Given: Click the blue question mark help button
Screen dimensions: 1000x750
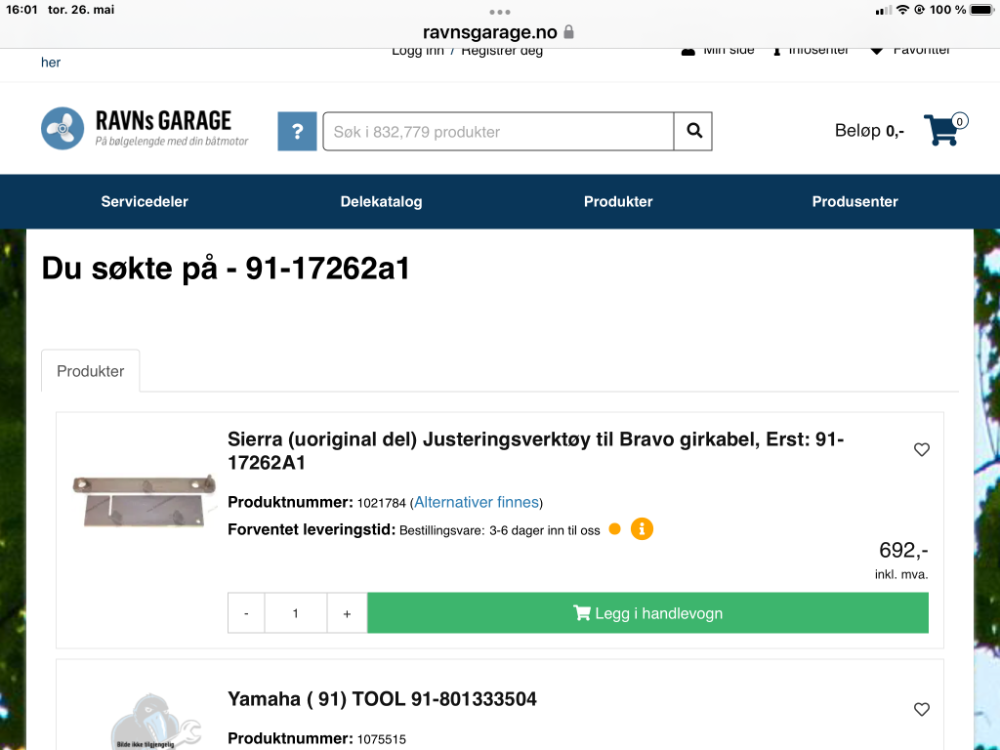Looking at the screenshot, I should (x=297, y=131).
